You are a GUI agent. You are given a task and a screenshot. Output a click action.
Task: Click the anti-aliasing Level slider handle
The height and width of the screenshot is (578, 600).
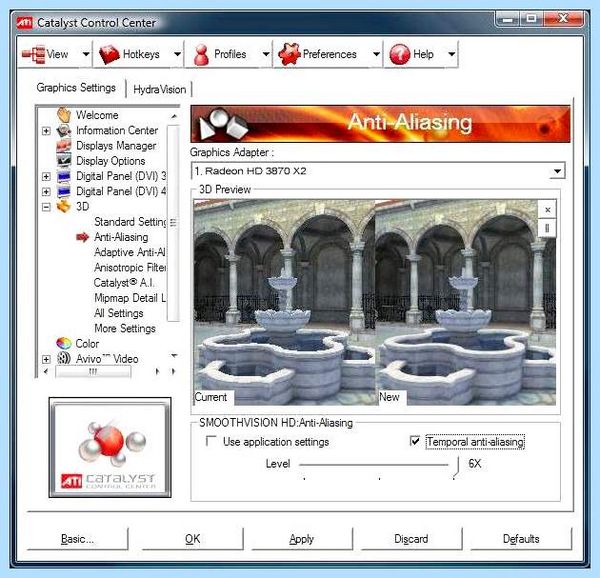click(456, 467)
